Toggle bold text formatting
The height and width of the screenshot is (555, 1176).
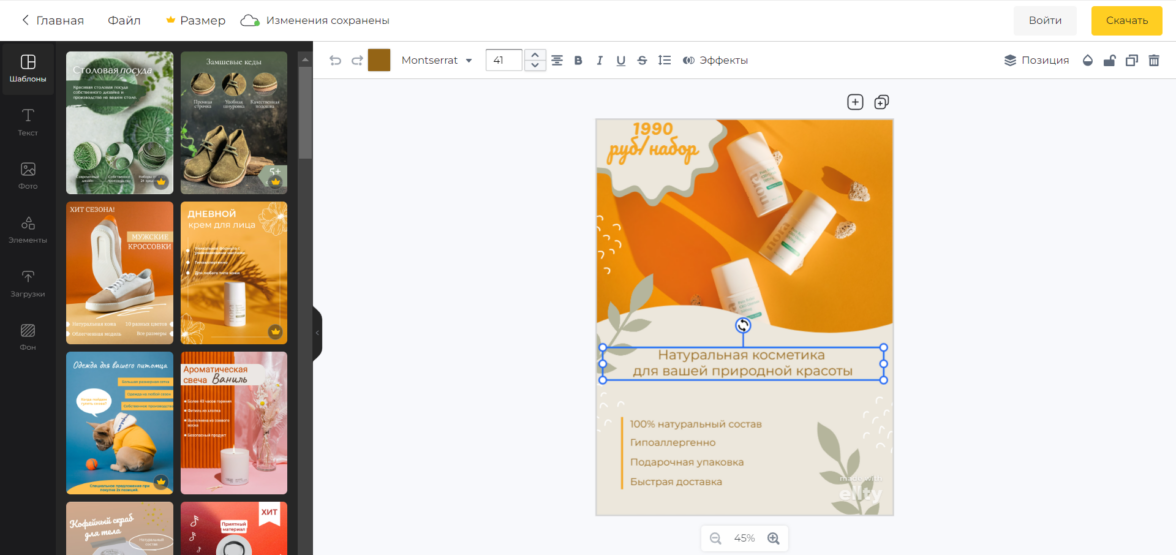(578, 61)
